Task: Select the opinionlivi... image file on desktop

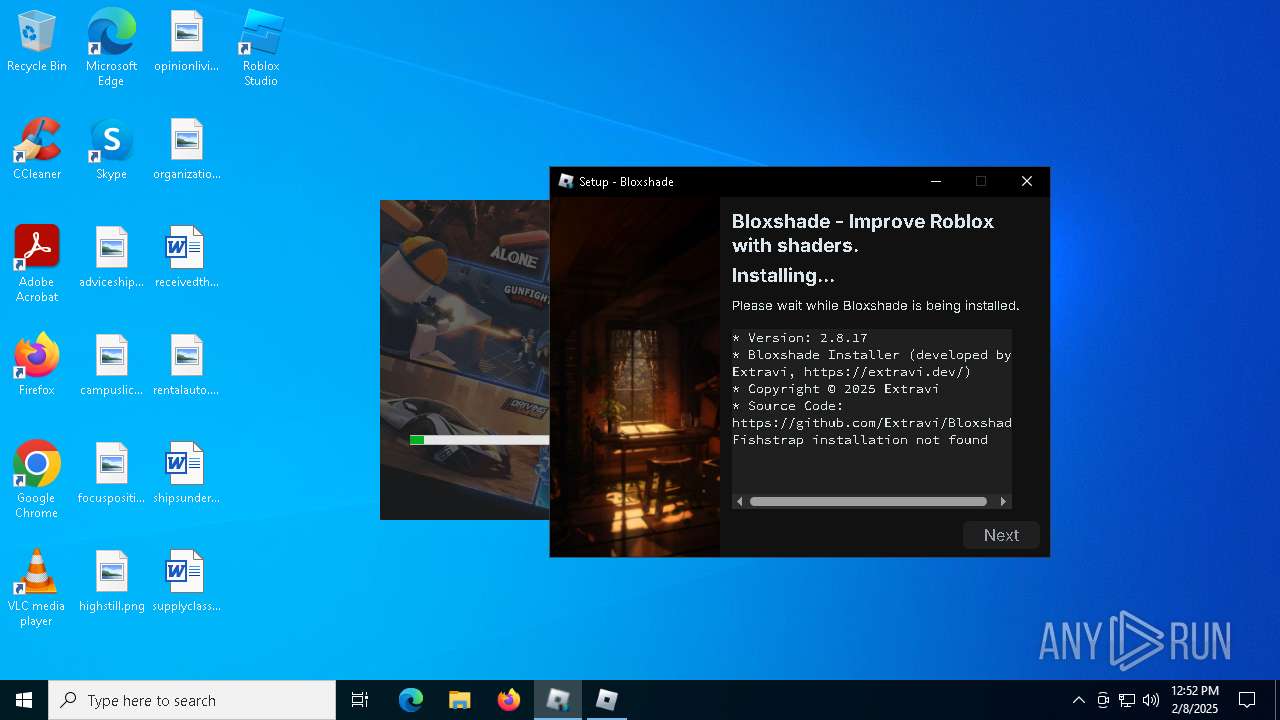Action: (186, 42)
